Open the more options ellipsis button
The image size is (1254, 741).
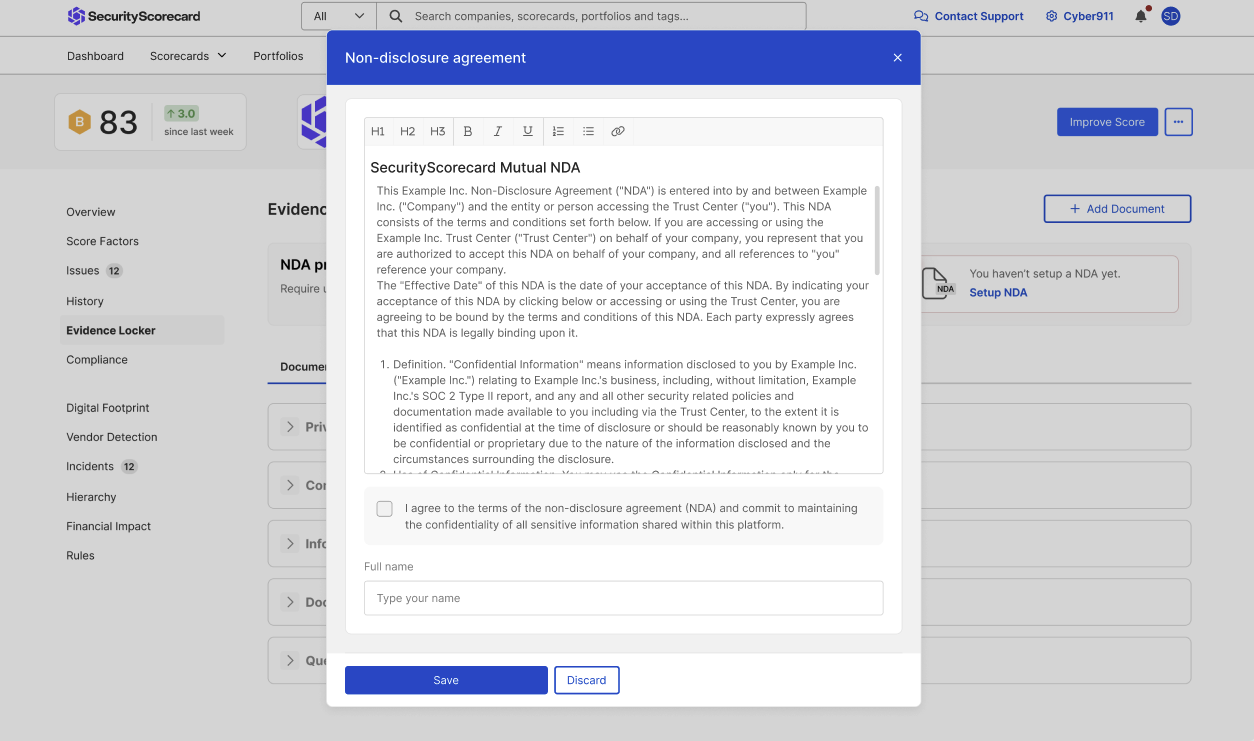pyautogui.click(x=1179, y=122)
